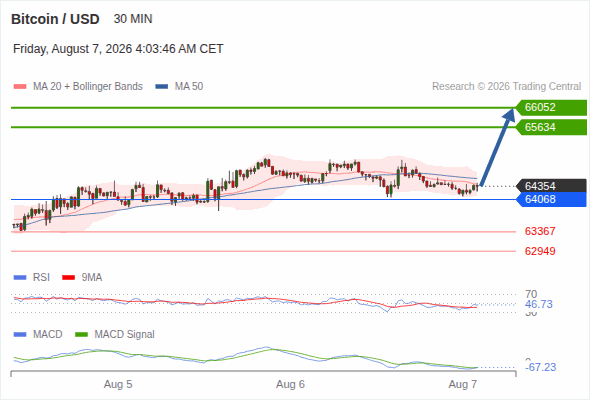Select the 66052 resistance price tag
Image resolution: width=590 pixels, height=400 pixels.
click(551, 108)
